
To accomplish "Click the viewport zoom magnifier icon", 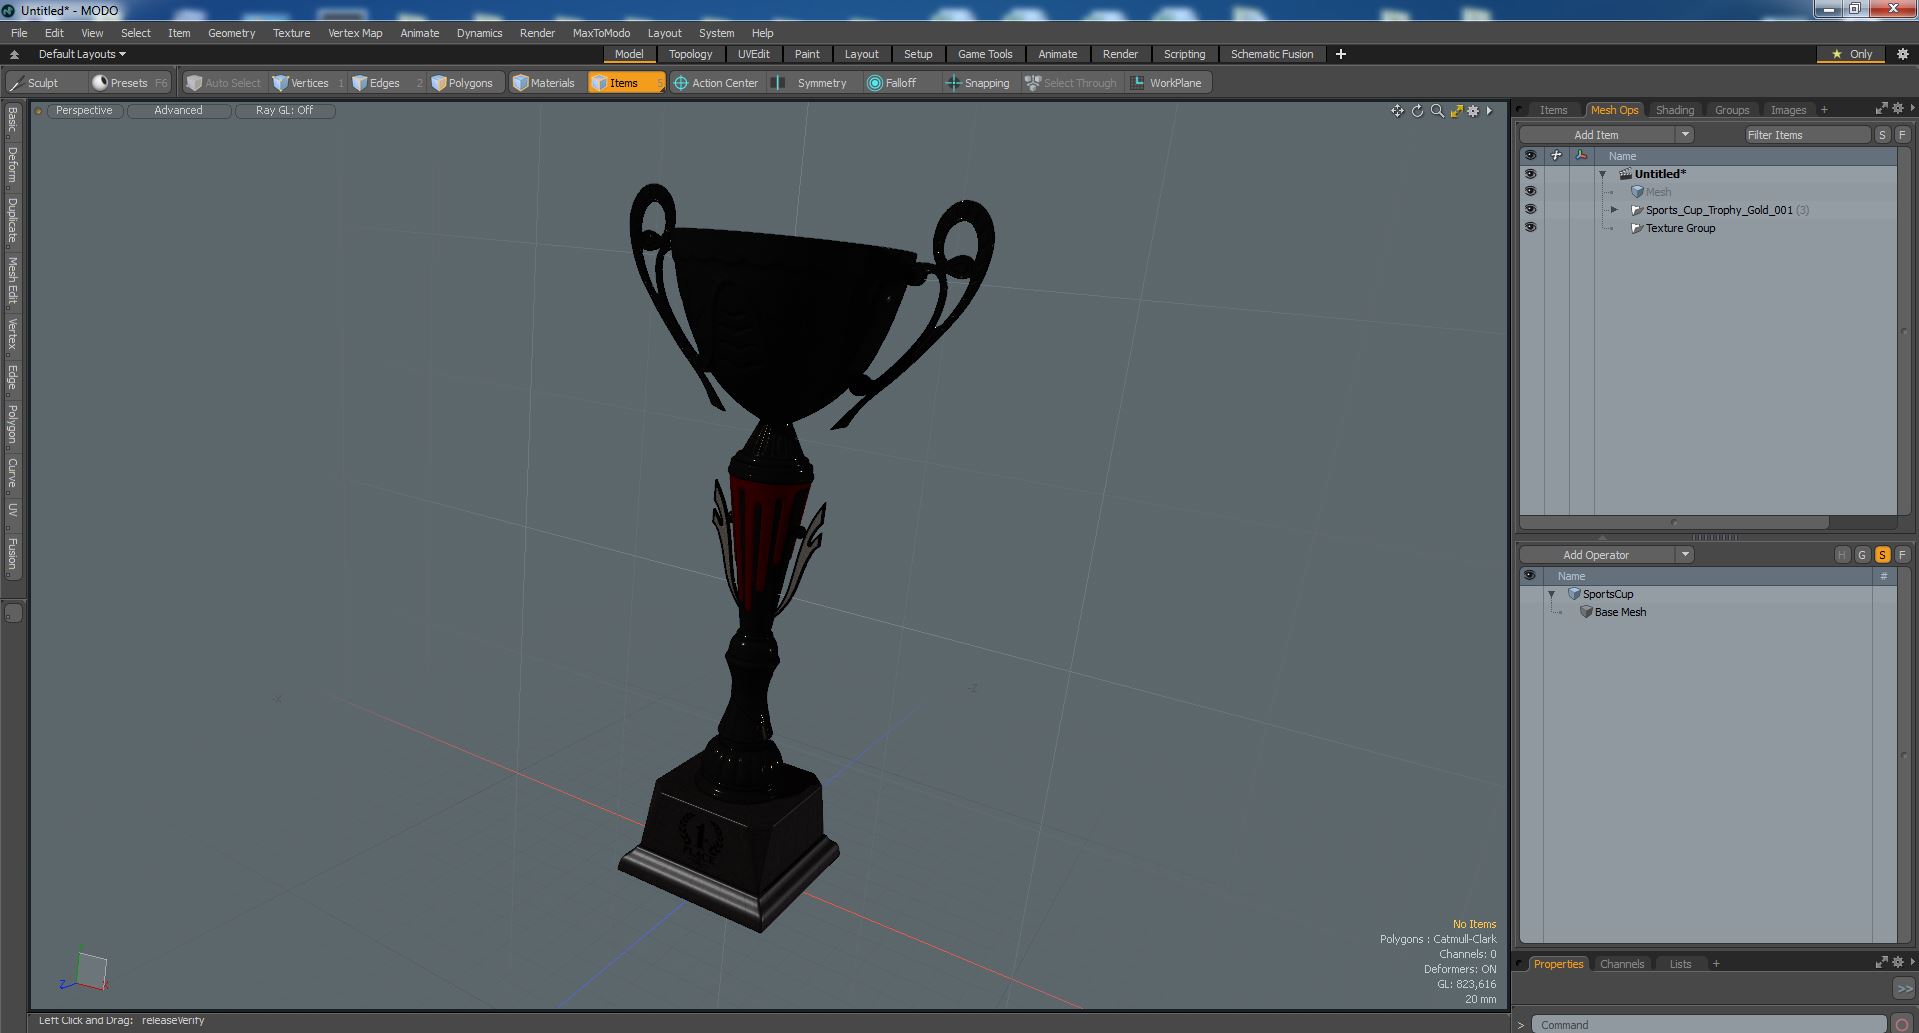I will pos(1437,111).
